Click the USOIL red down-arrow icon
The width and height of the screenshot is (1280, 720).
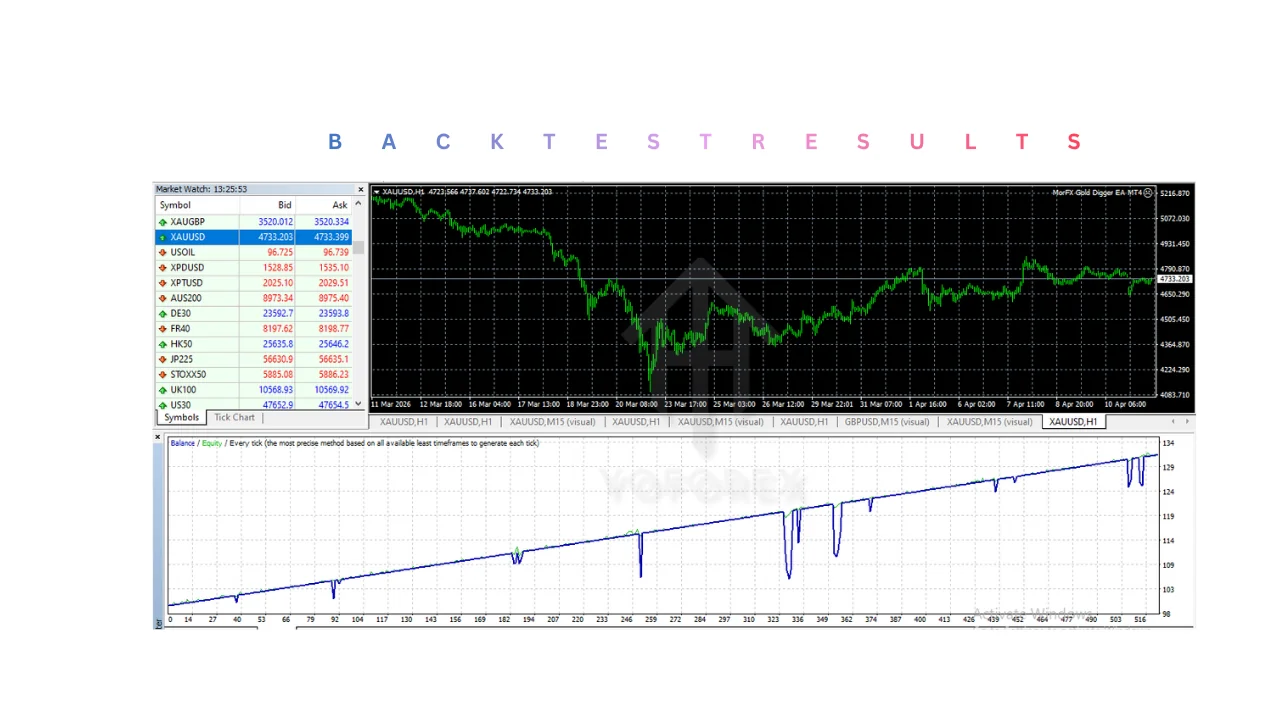pyautogui.click(x=163, y=253)
